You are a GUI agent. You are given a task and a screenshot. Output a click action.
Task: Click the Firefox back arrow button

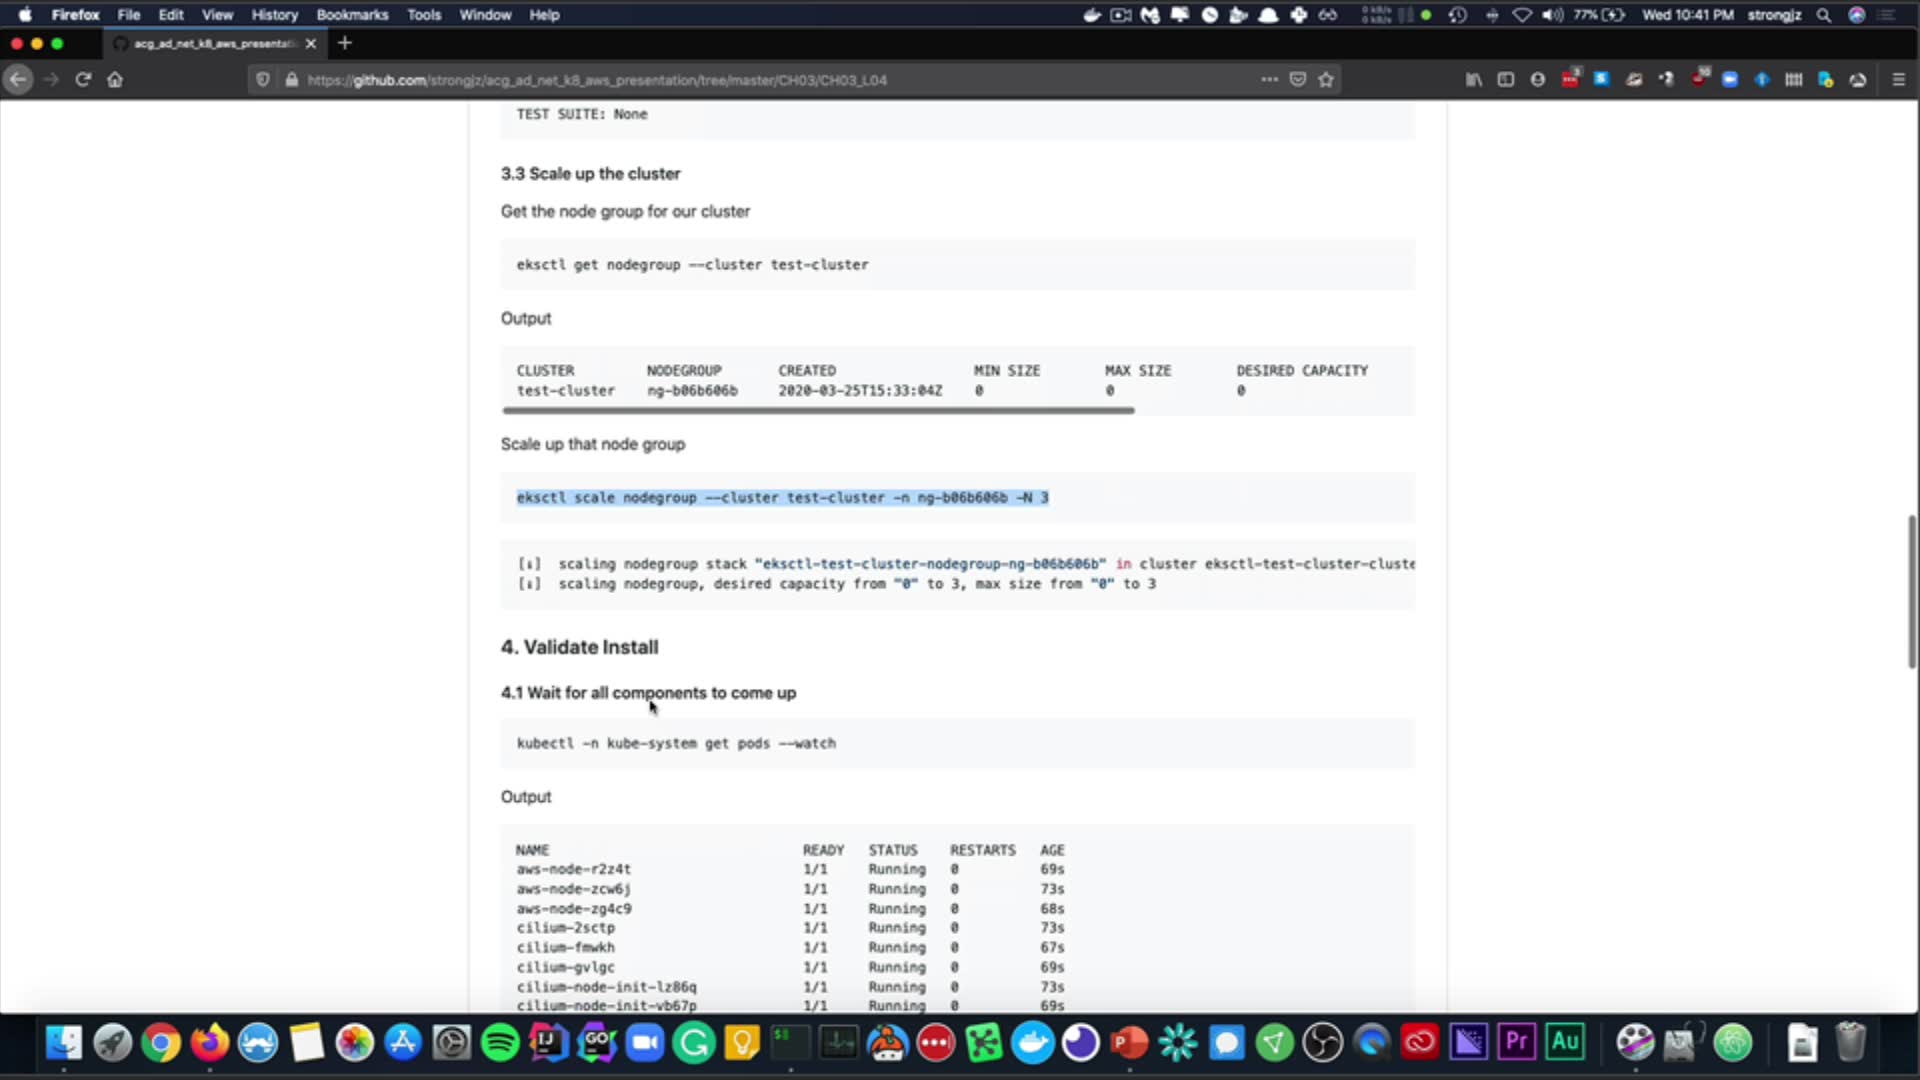18,80
